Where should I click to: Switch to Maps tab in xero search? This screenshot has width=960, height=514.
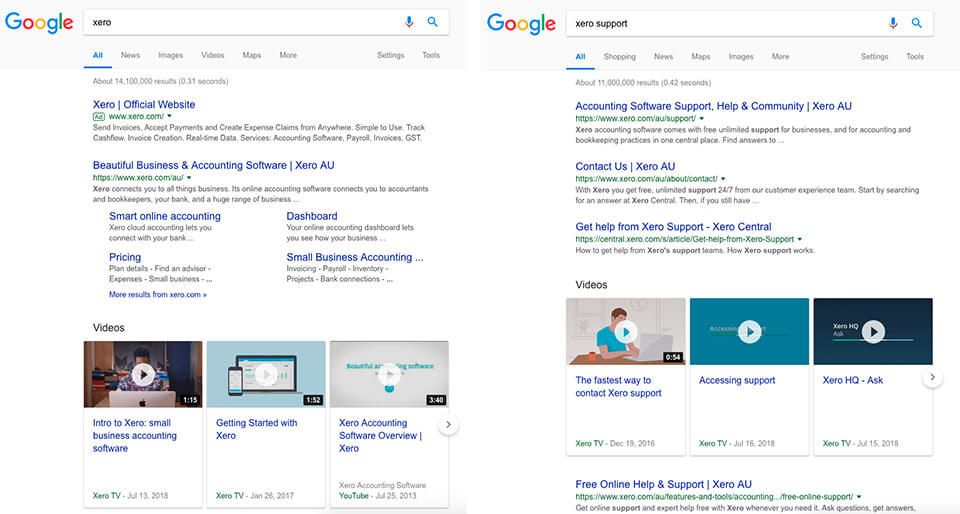point(252,55)
